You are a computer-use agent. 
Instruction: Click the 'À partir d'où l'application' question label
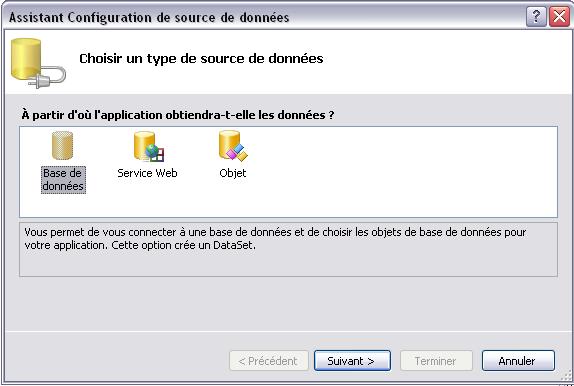(178, 115)
